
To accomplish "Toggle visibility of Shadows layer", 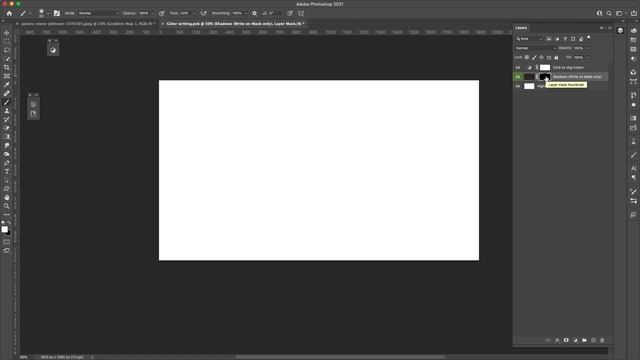I will [518, 77].
